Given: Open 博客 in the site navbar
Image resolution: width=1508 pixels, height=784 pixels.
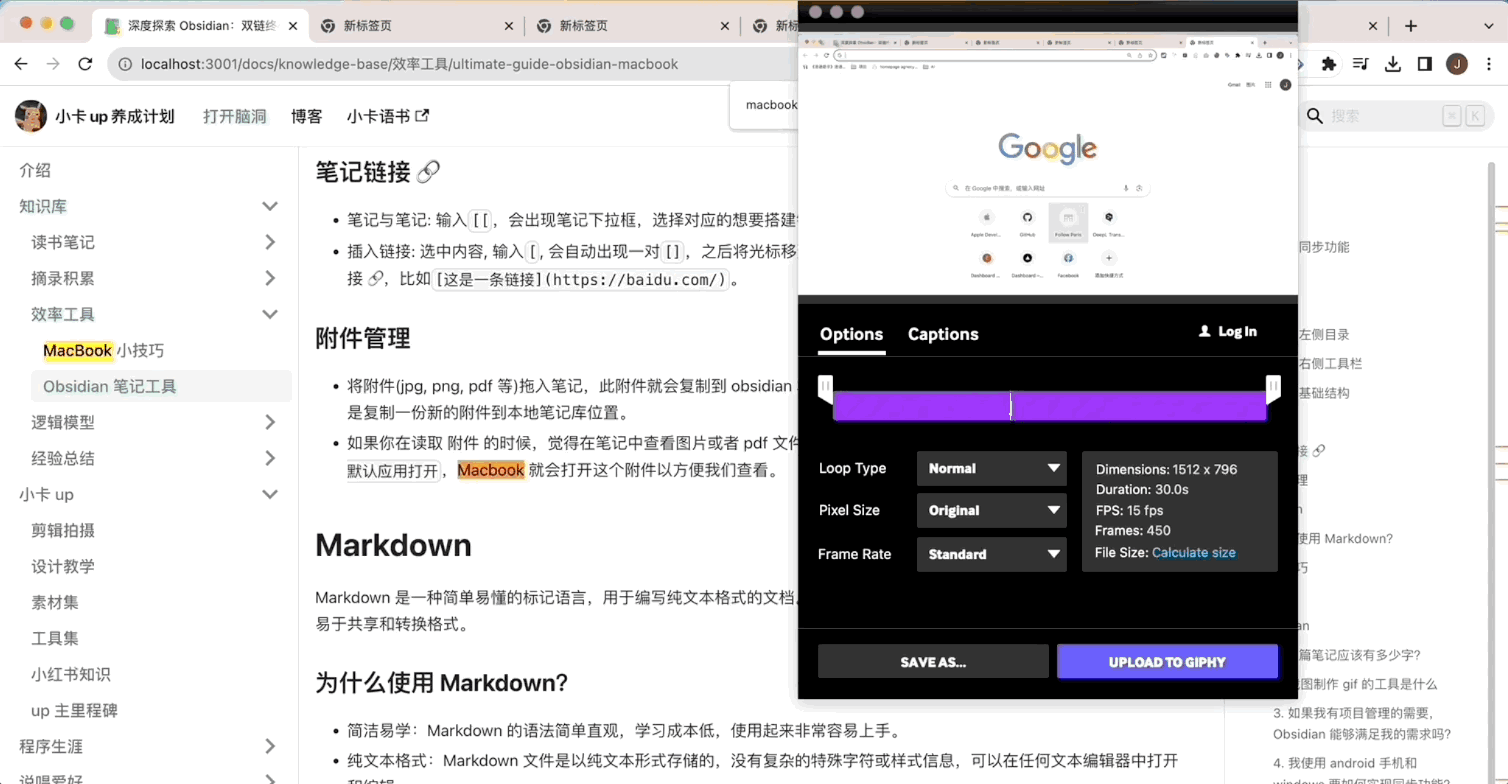Looking at the screenshot, I should [307, 116].
